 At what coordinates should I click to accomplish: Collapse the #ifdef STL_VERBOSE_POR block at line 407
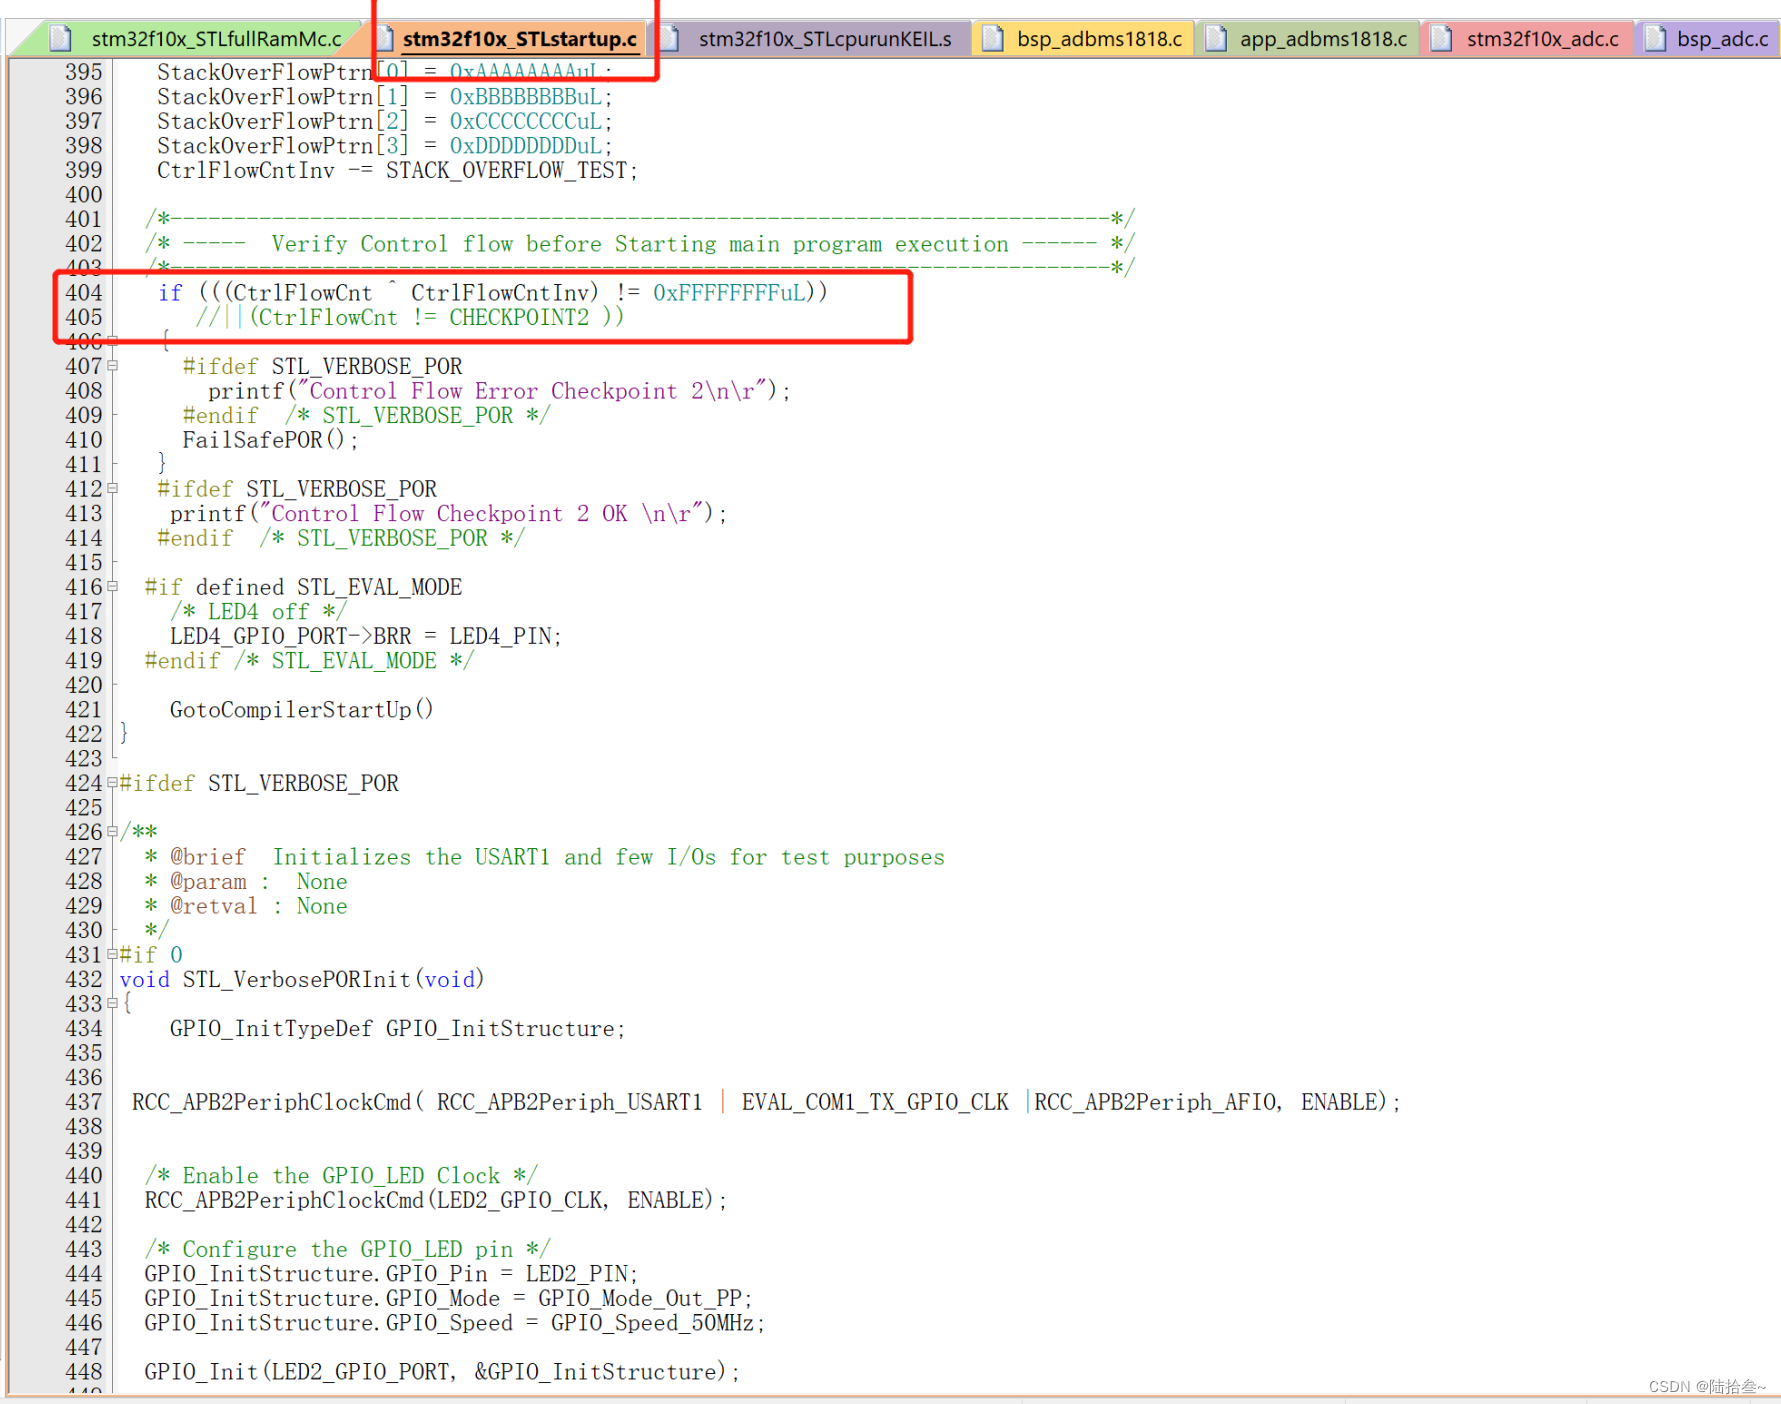tap(111, 366)
